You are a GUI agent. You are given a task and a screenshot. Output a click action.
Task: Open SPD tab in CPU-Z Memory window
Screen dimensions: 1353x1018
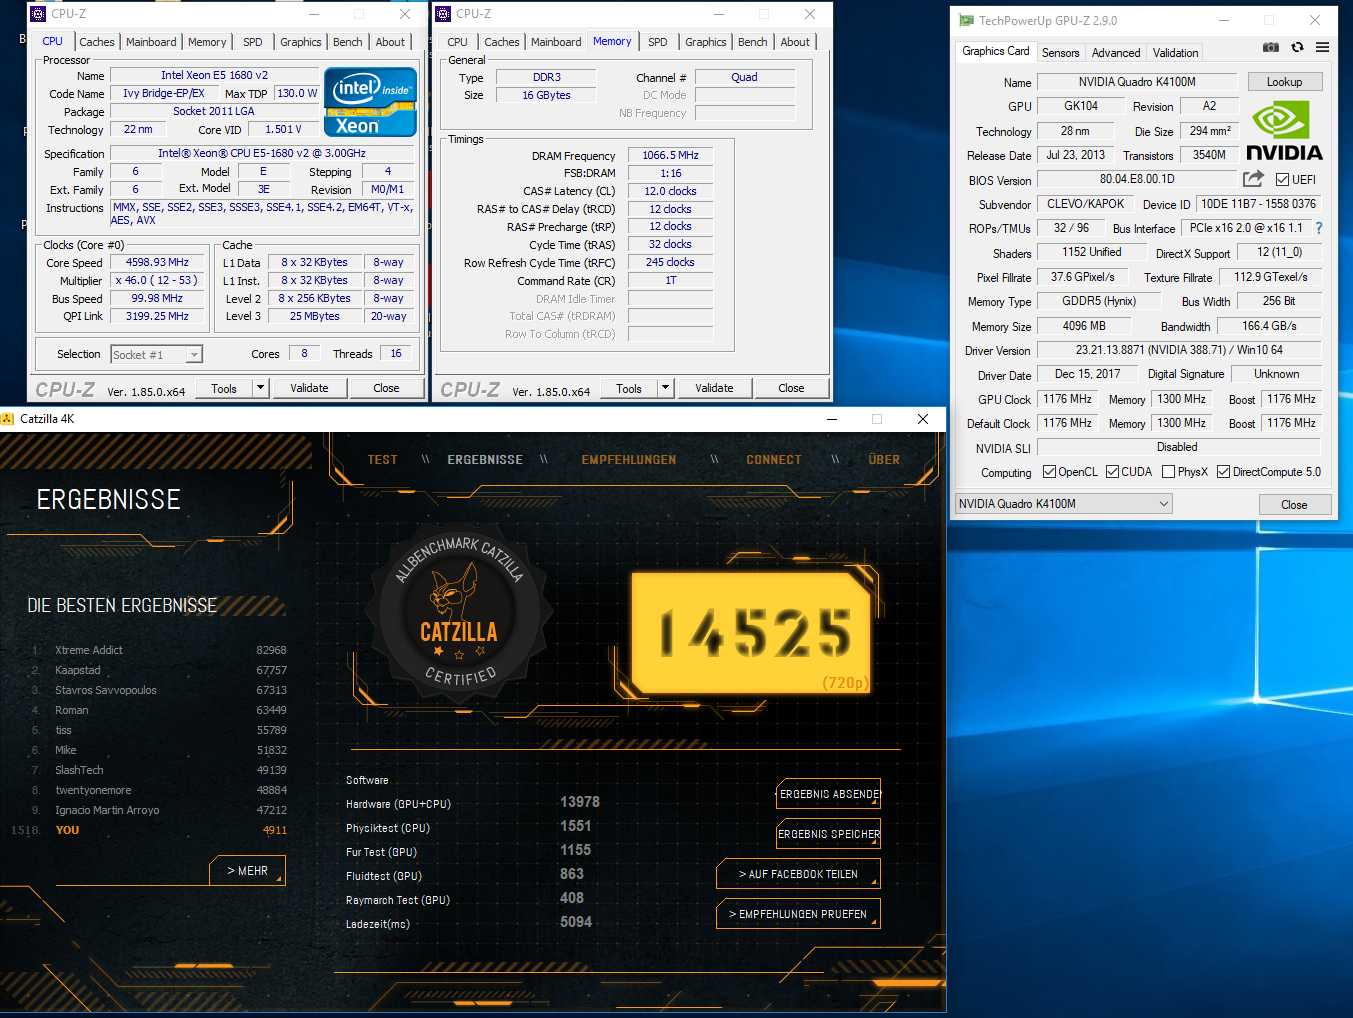click(x=658, y=42)
